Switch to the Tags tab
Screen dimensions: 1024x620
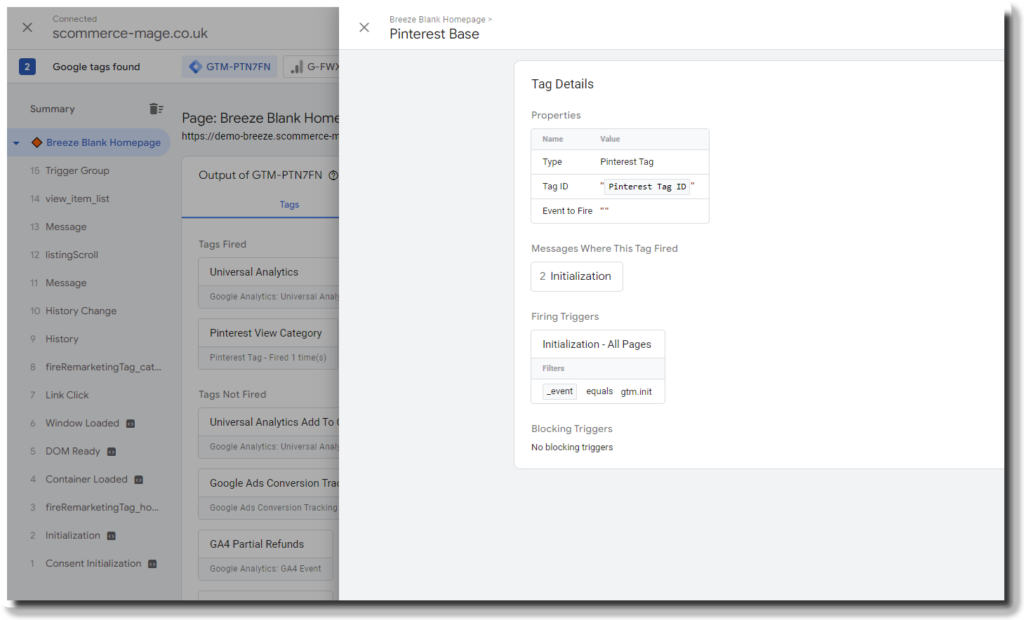[289, 204]
